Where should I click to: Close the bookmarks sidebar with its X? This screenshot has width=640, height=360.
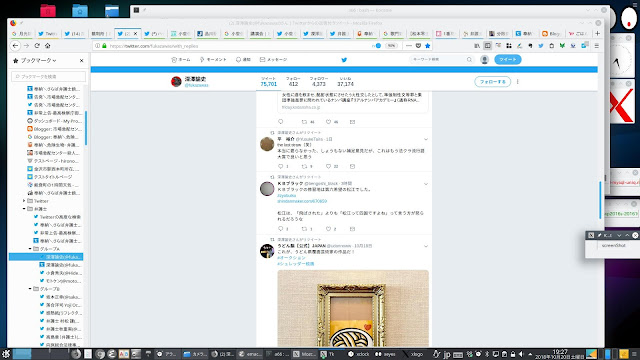point(82,60)
